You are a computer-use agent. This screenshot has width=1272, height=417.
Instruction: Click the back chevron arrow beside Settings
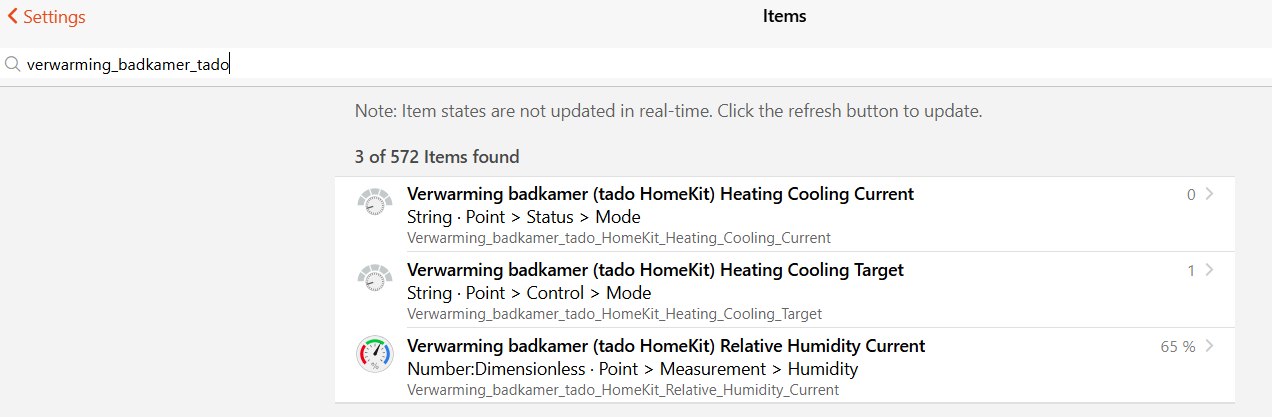12,17
